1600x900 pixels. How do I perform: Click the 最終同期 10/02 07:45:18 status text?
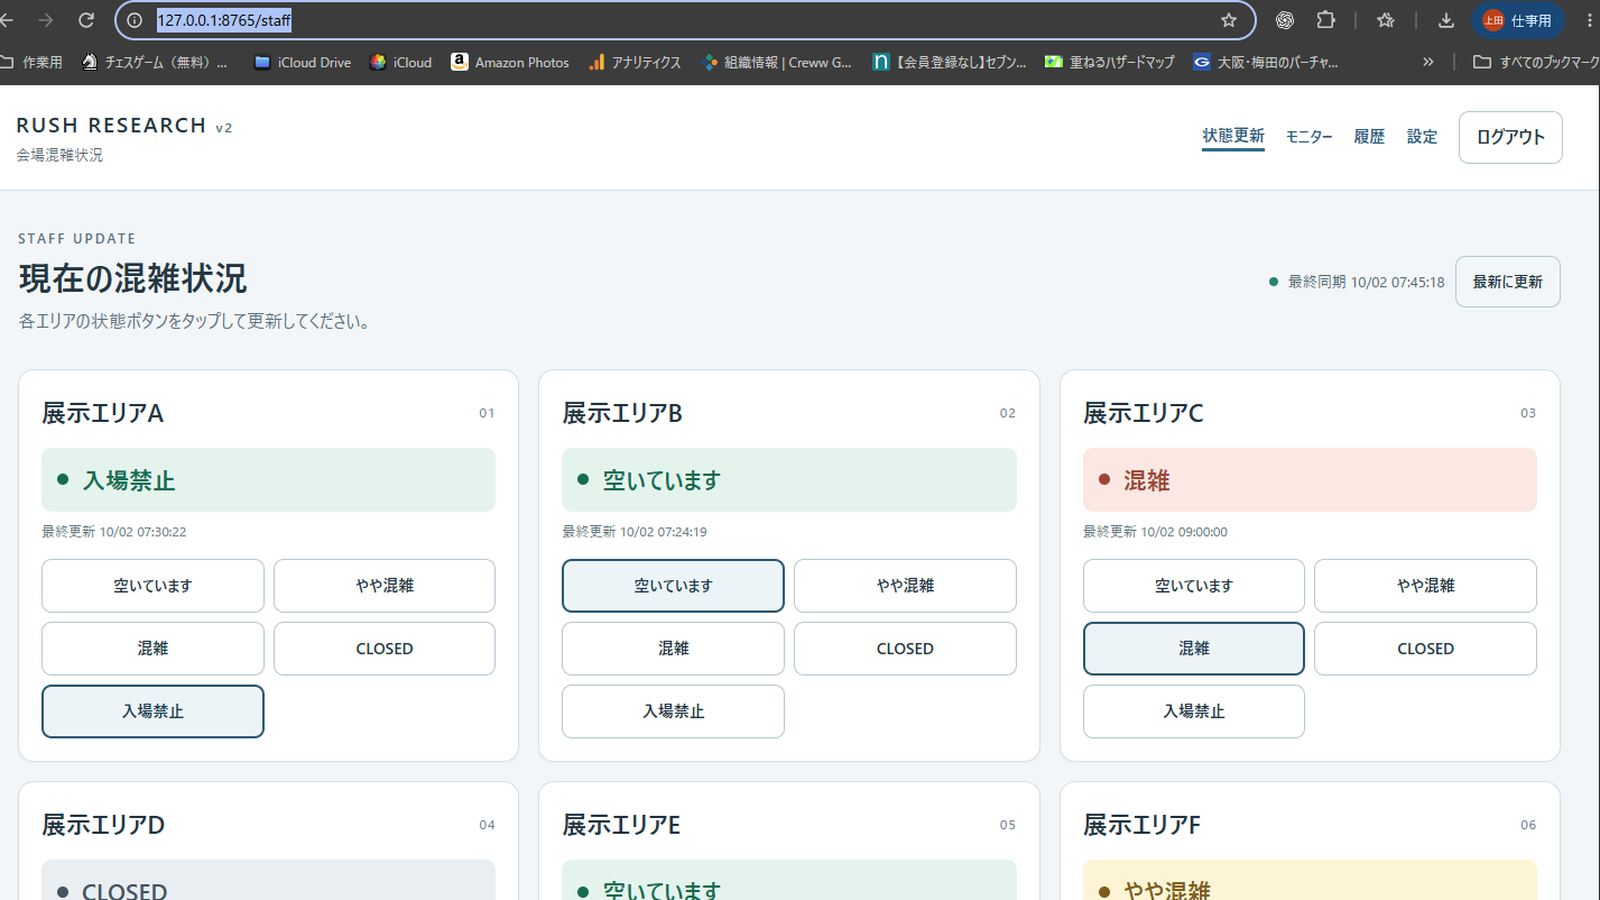pos(1366,282)
